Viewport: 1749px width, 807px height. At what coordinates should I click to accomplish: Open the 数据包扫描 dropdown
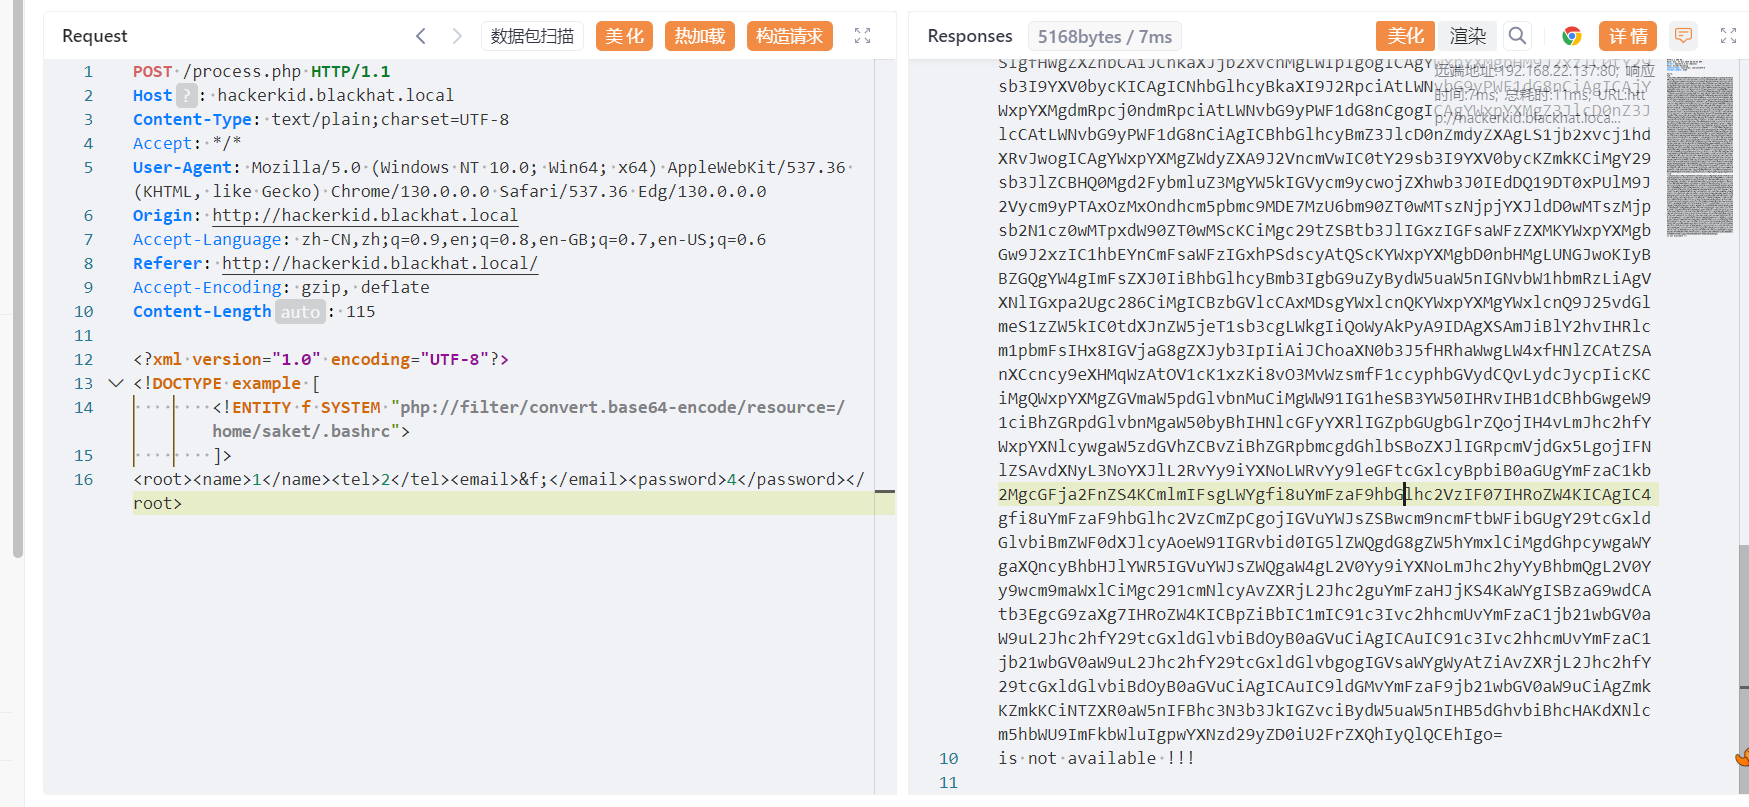tap(532, 36)
